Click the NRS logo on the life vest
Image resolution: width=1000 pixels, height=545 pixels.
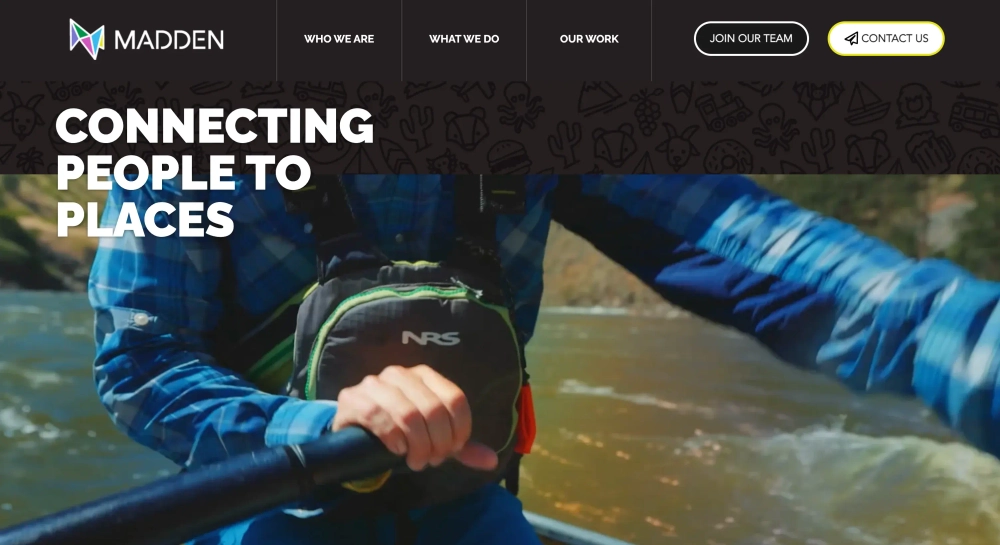point(430,338)
